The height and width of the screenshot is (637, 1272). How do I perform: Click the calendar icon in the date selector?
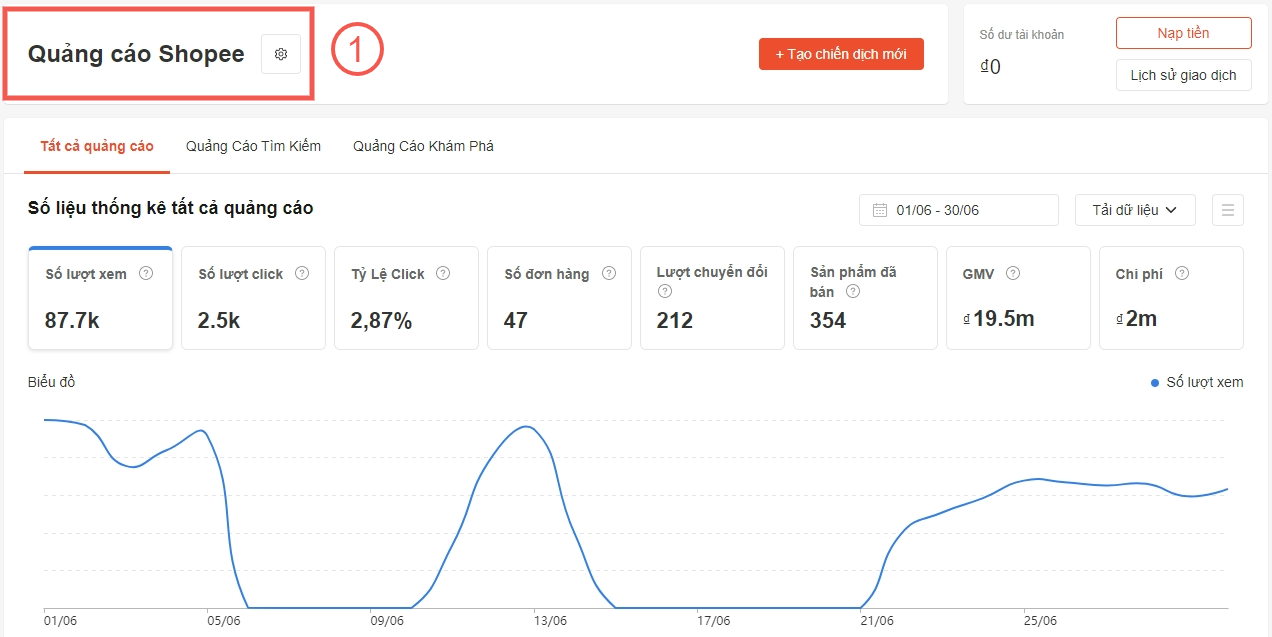[x=880, y=210]
